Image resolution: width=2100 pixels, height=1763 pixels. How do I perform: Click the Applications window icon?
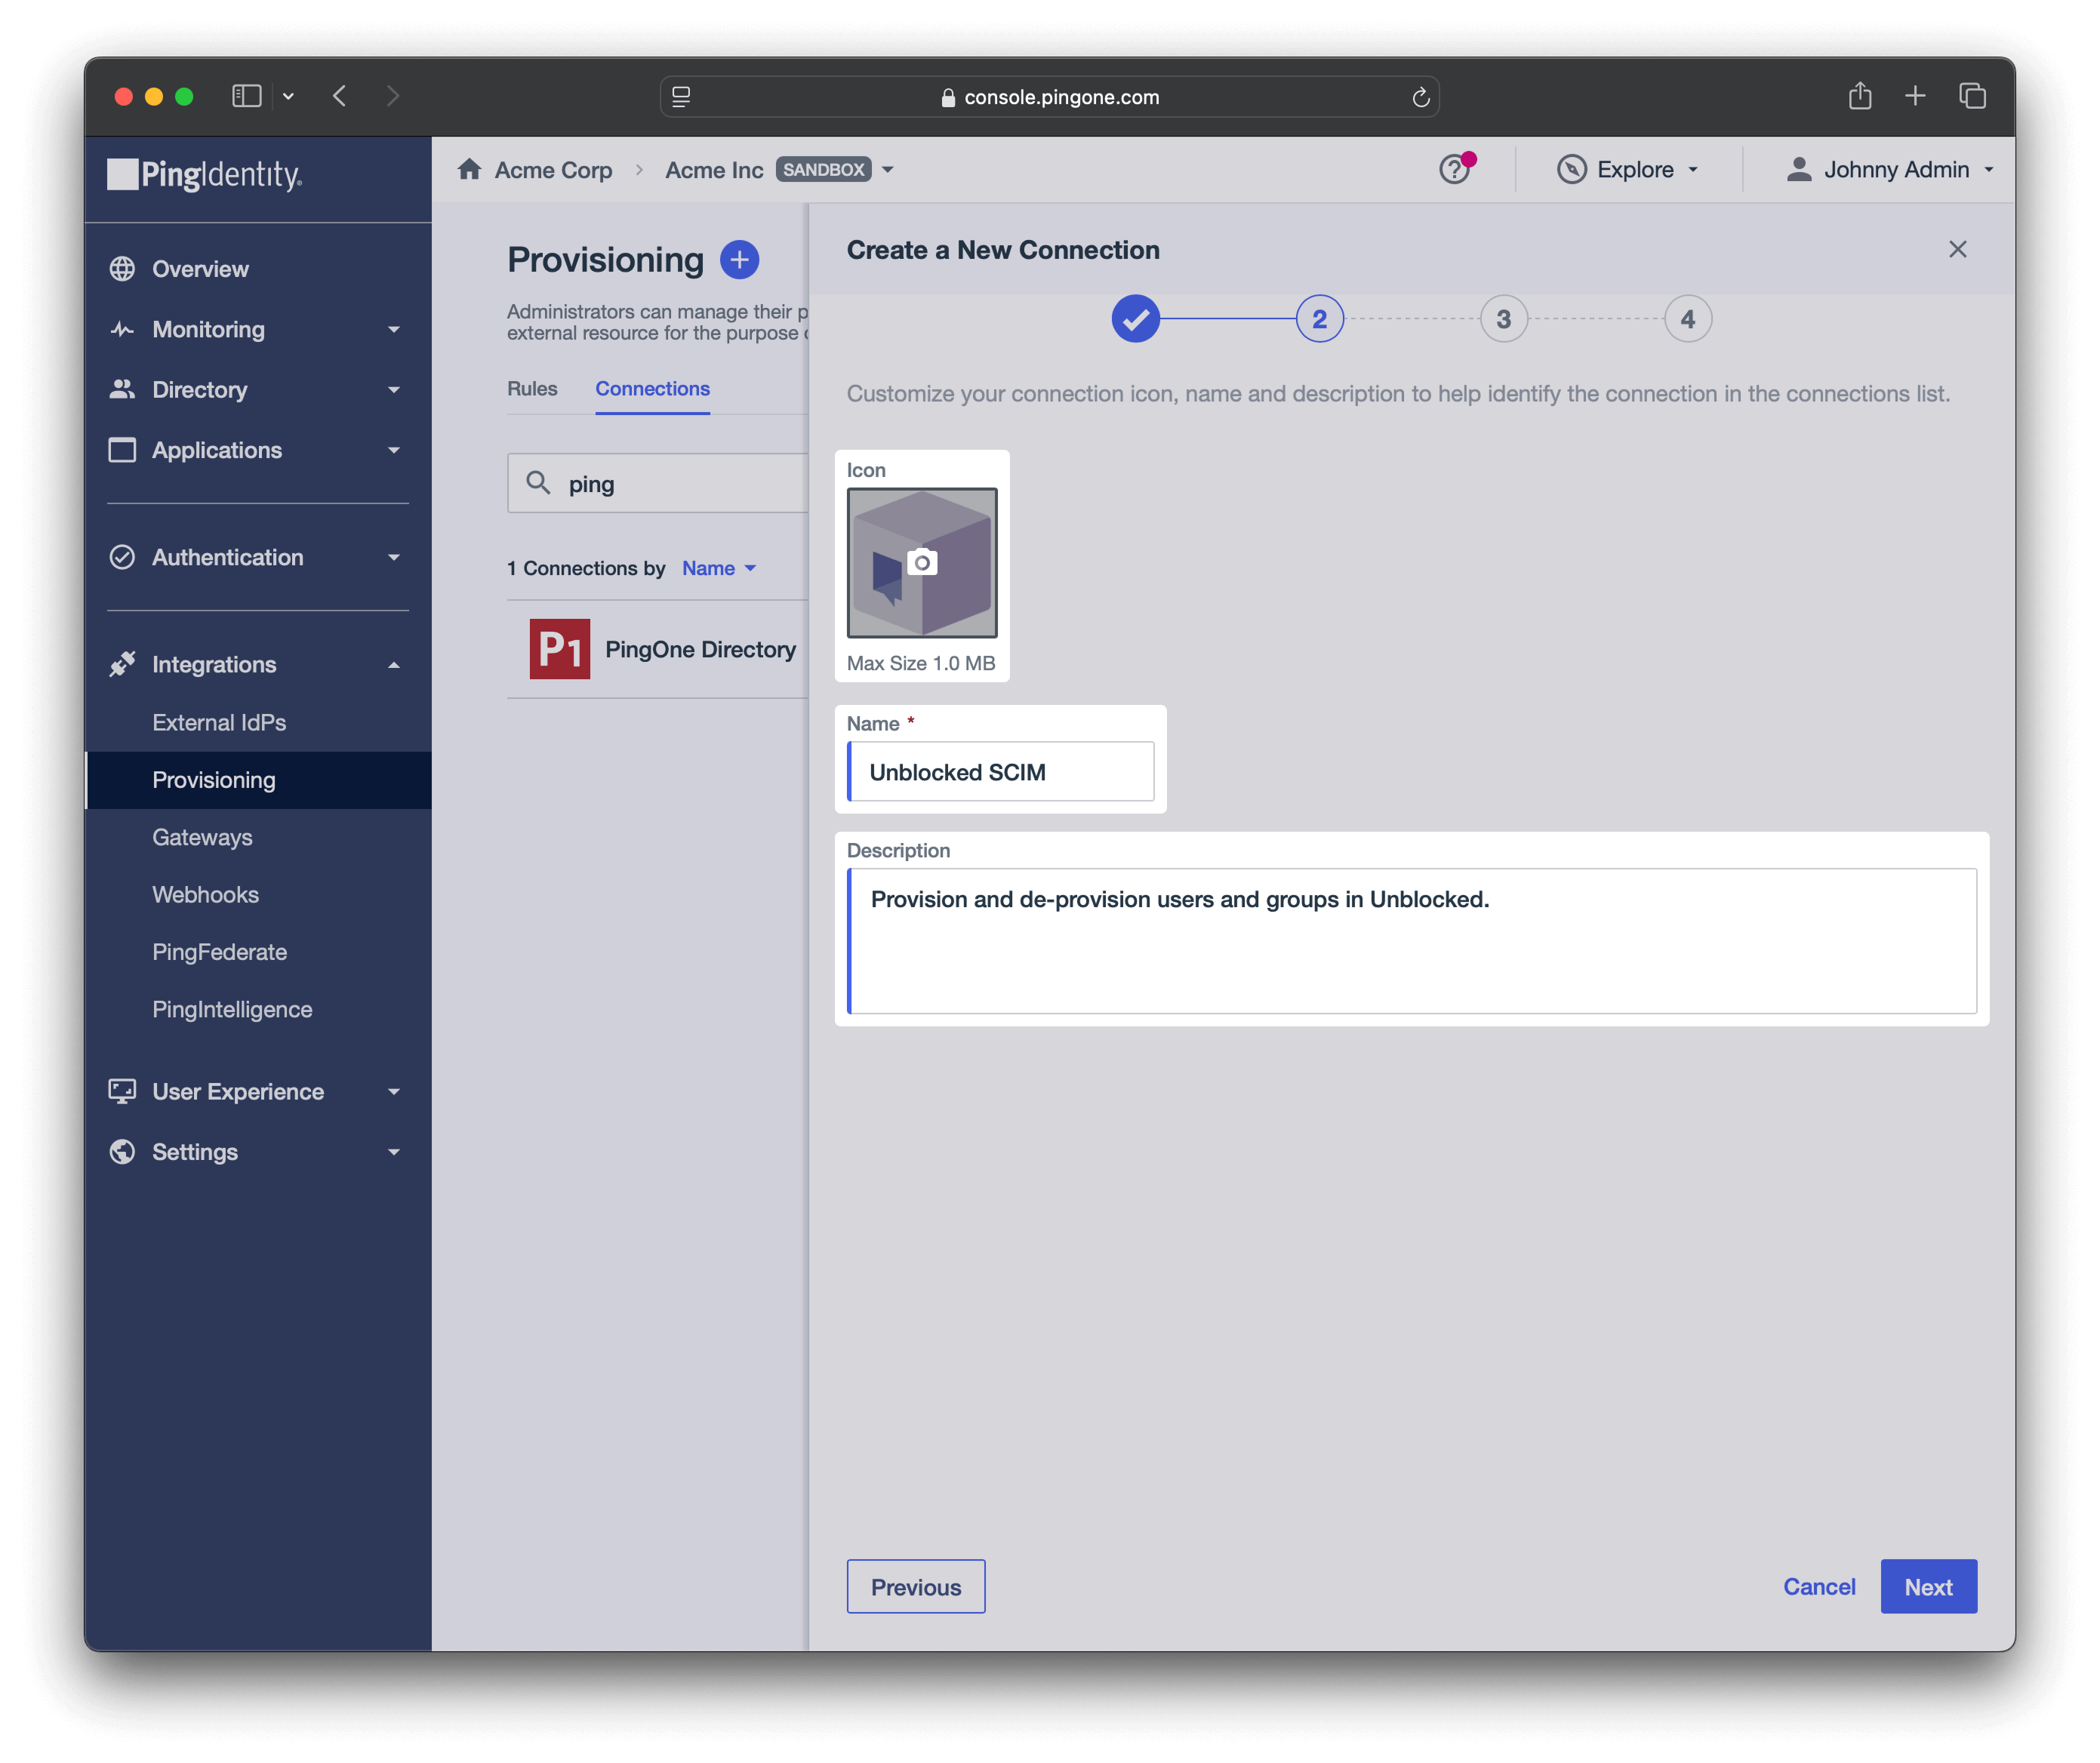pyautogui.click(x=122, y=450)
